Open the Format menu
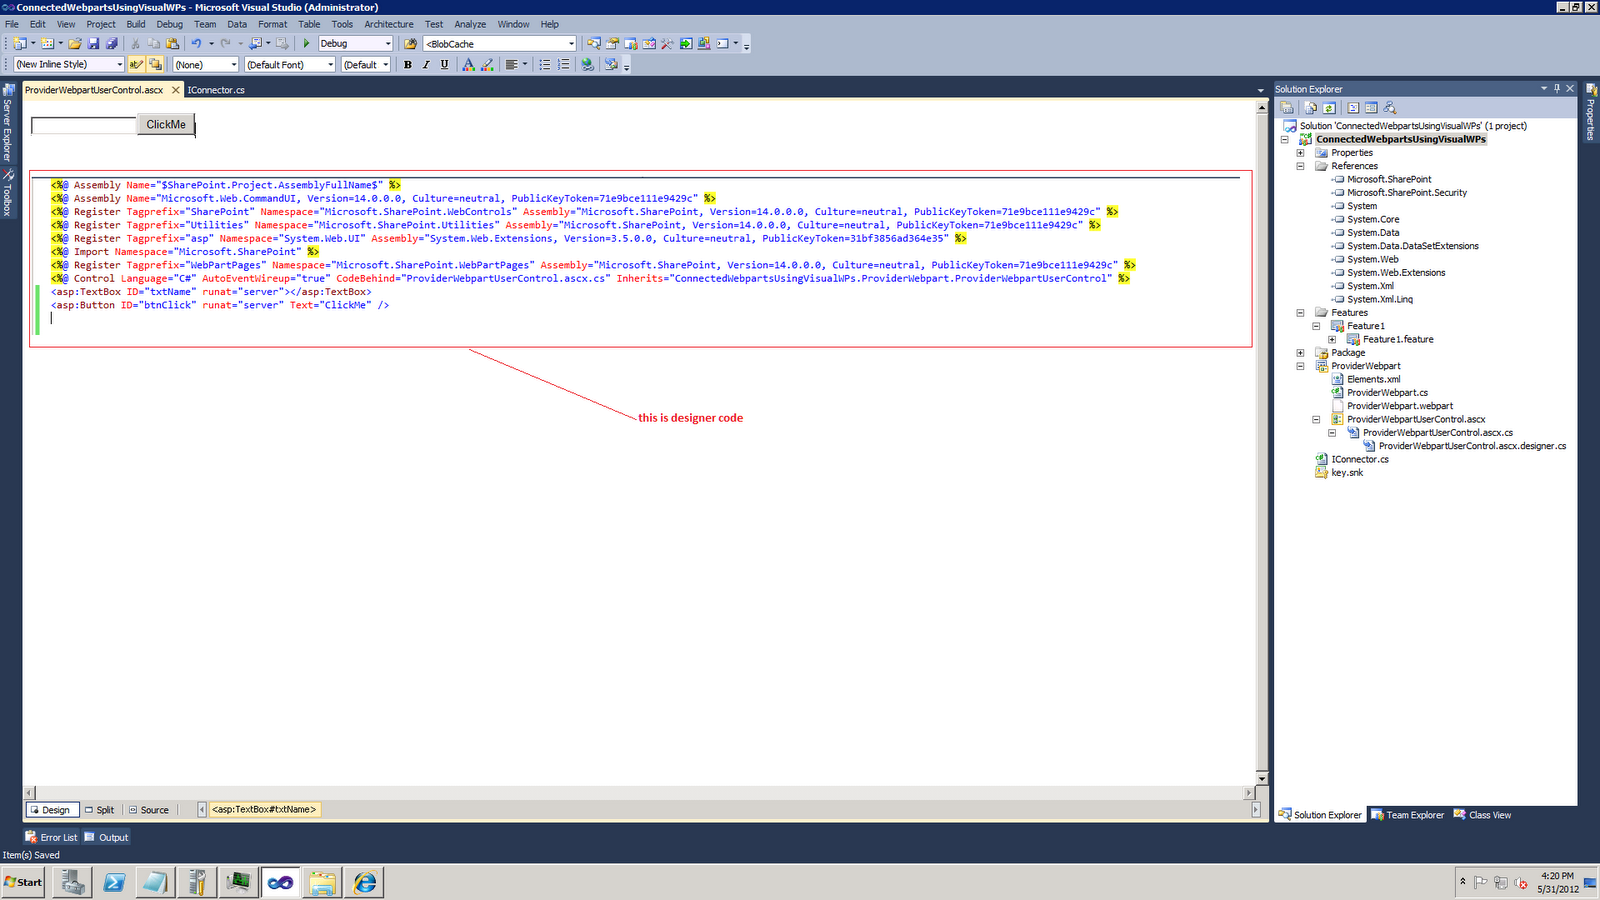The height and width of the screenshot is (900, 1600). [273, 24]
